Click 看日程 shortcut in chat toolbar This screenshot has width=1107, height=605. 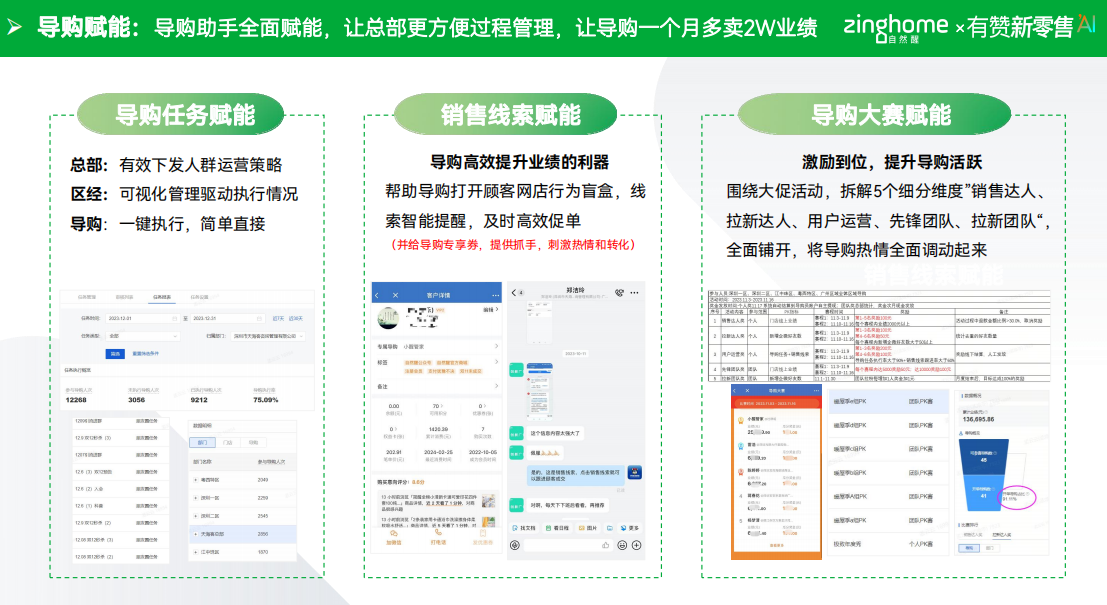pos(557,528)
